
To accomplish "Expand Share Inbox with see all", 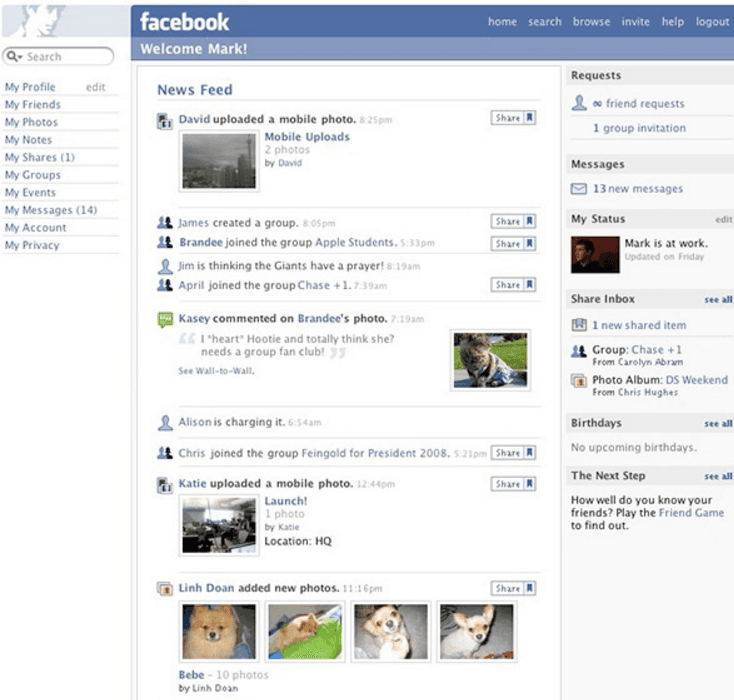I will tap(717, 300).
